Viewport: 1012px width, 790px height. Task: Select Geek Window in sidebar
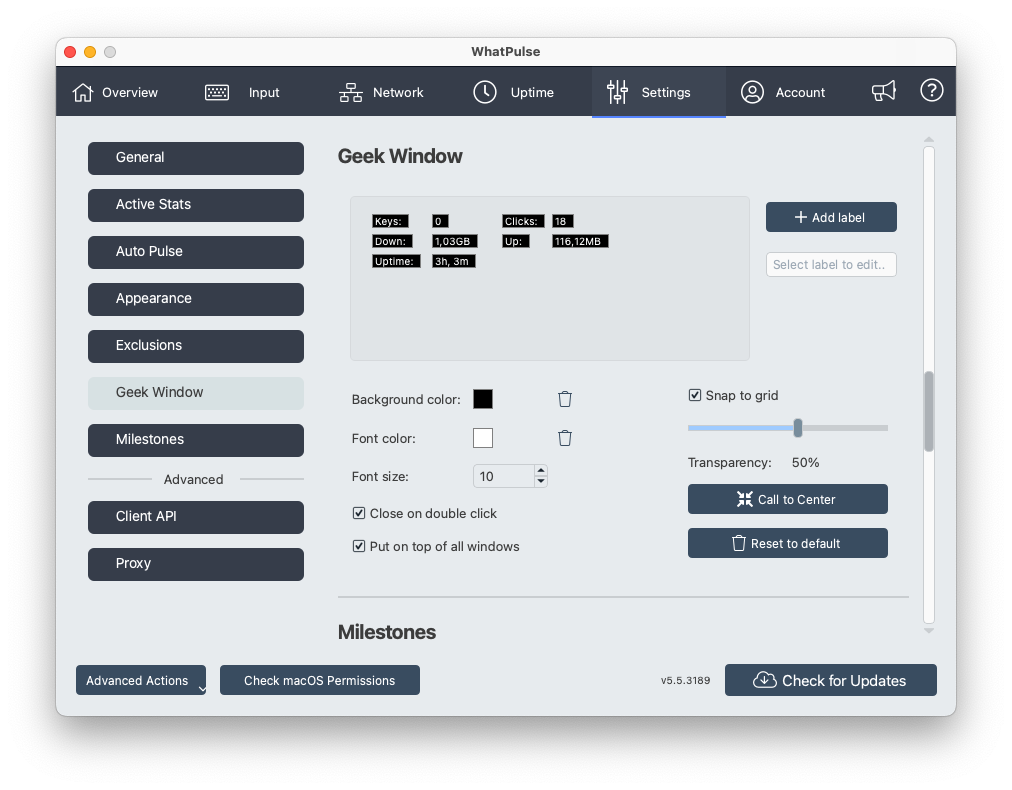pyautogui.click(x=196, y=393)
